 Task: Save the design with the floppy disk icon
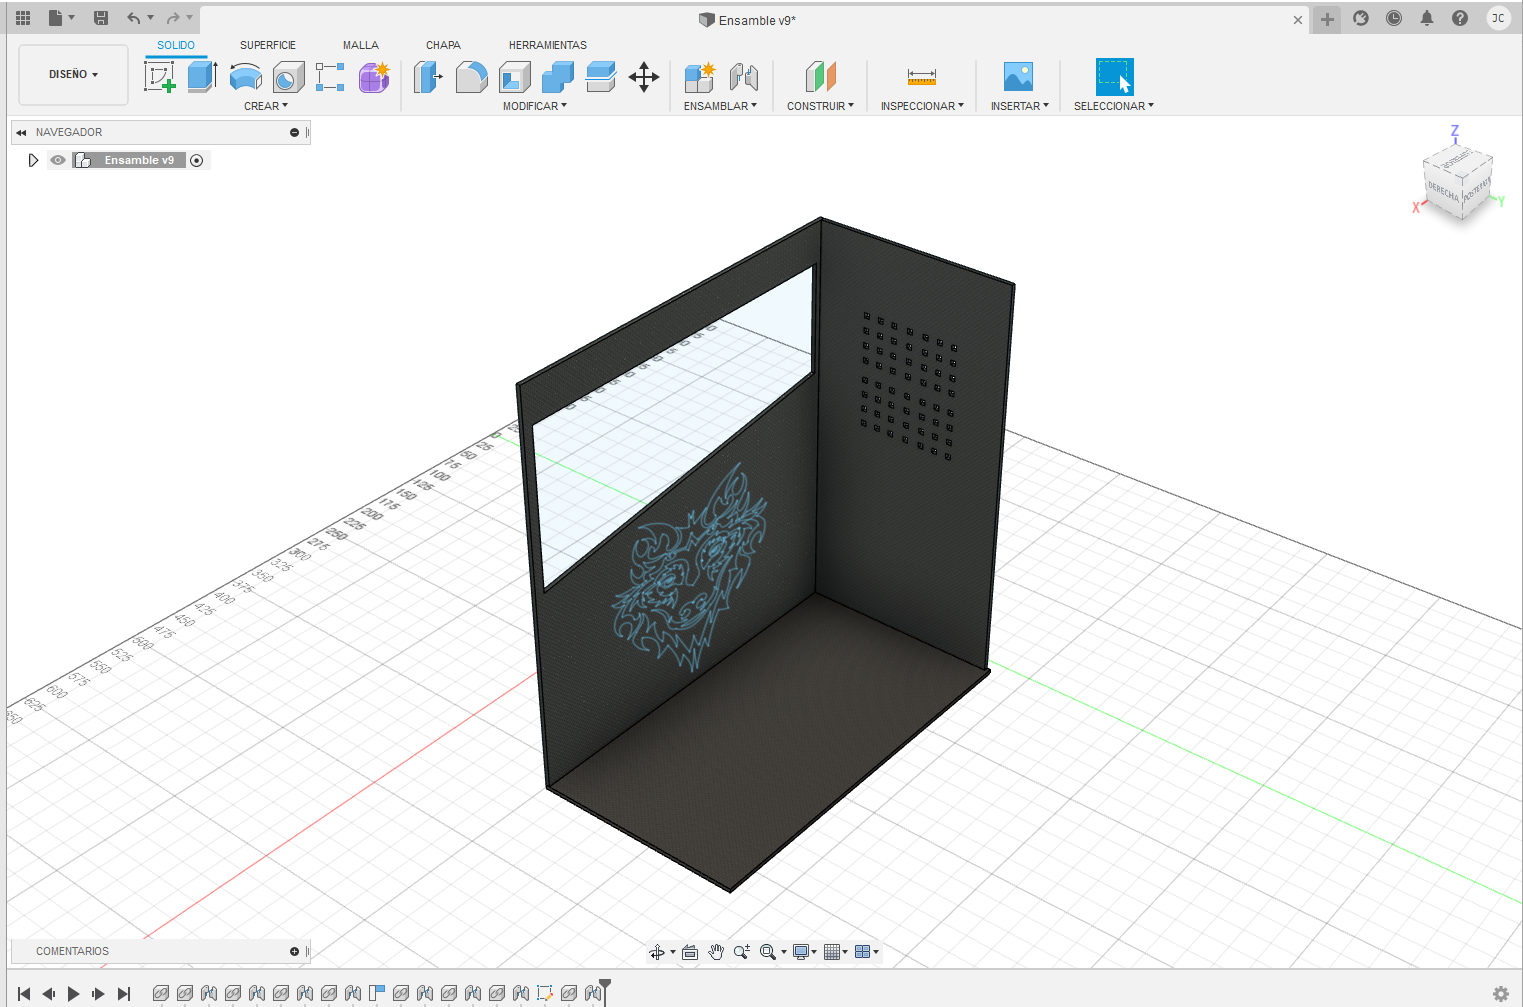click(101, 18)
